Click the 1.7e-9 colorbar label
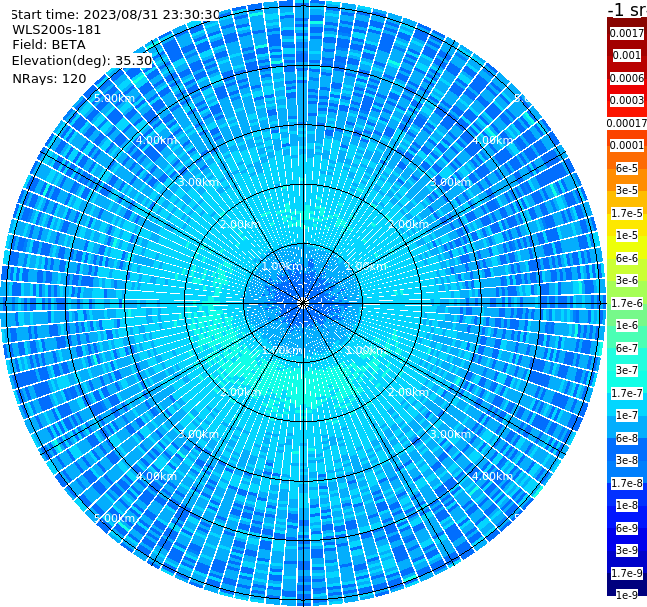 click(x=627, y=573)
